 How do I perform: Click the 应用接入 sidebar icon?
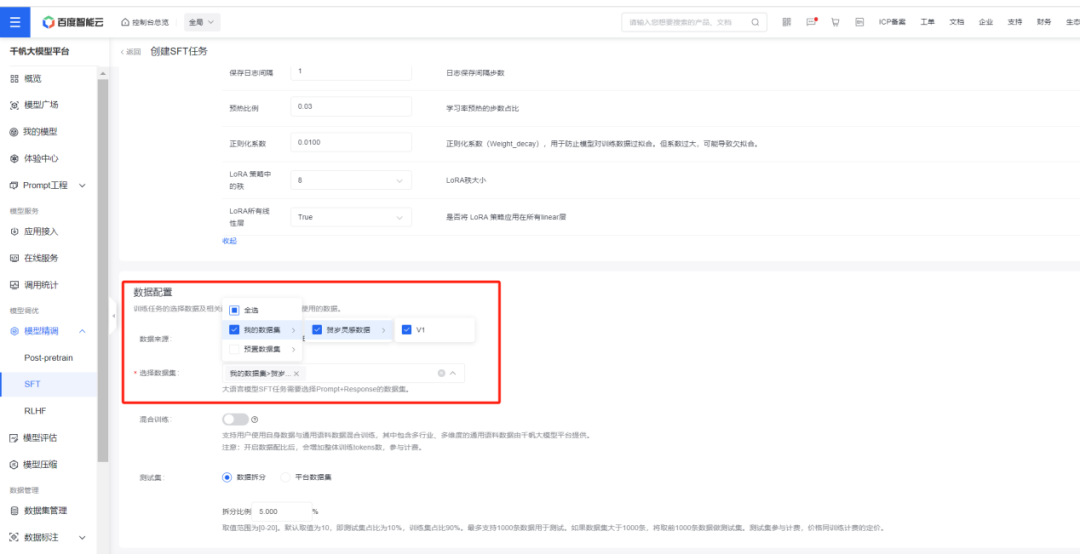[x=14, y=232]
